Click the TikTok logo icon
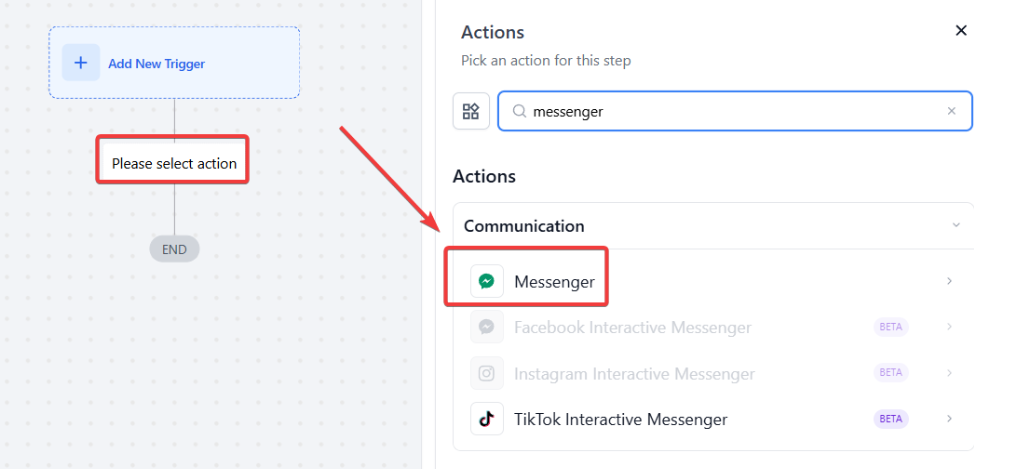 (x=486, y=419)
